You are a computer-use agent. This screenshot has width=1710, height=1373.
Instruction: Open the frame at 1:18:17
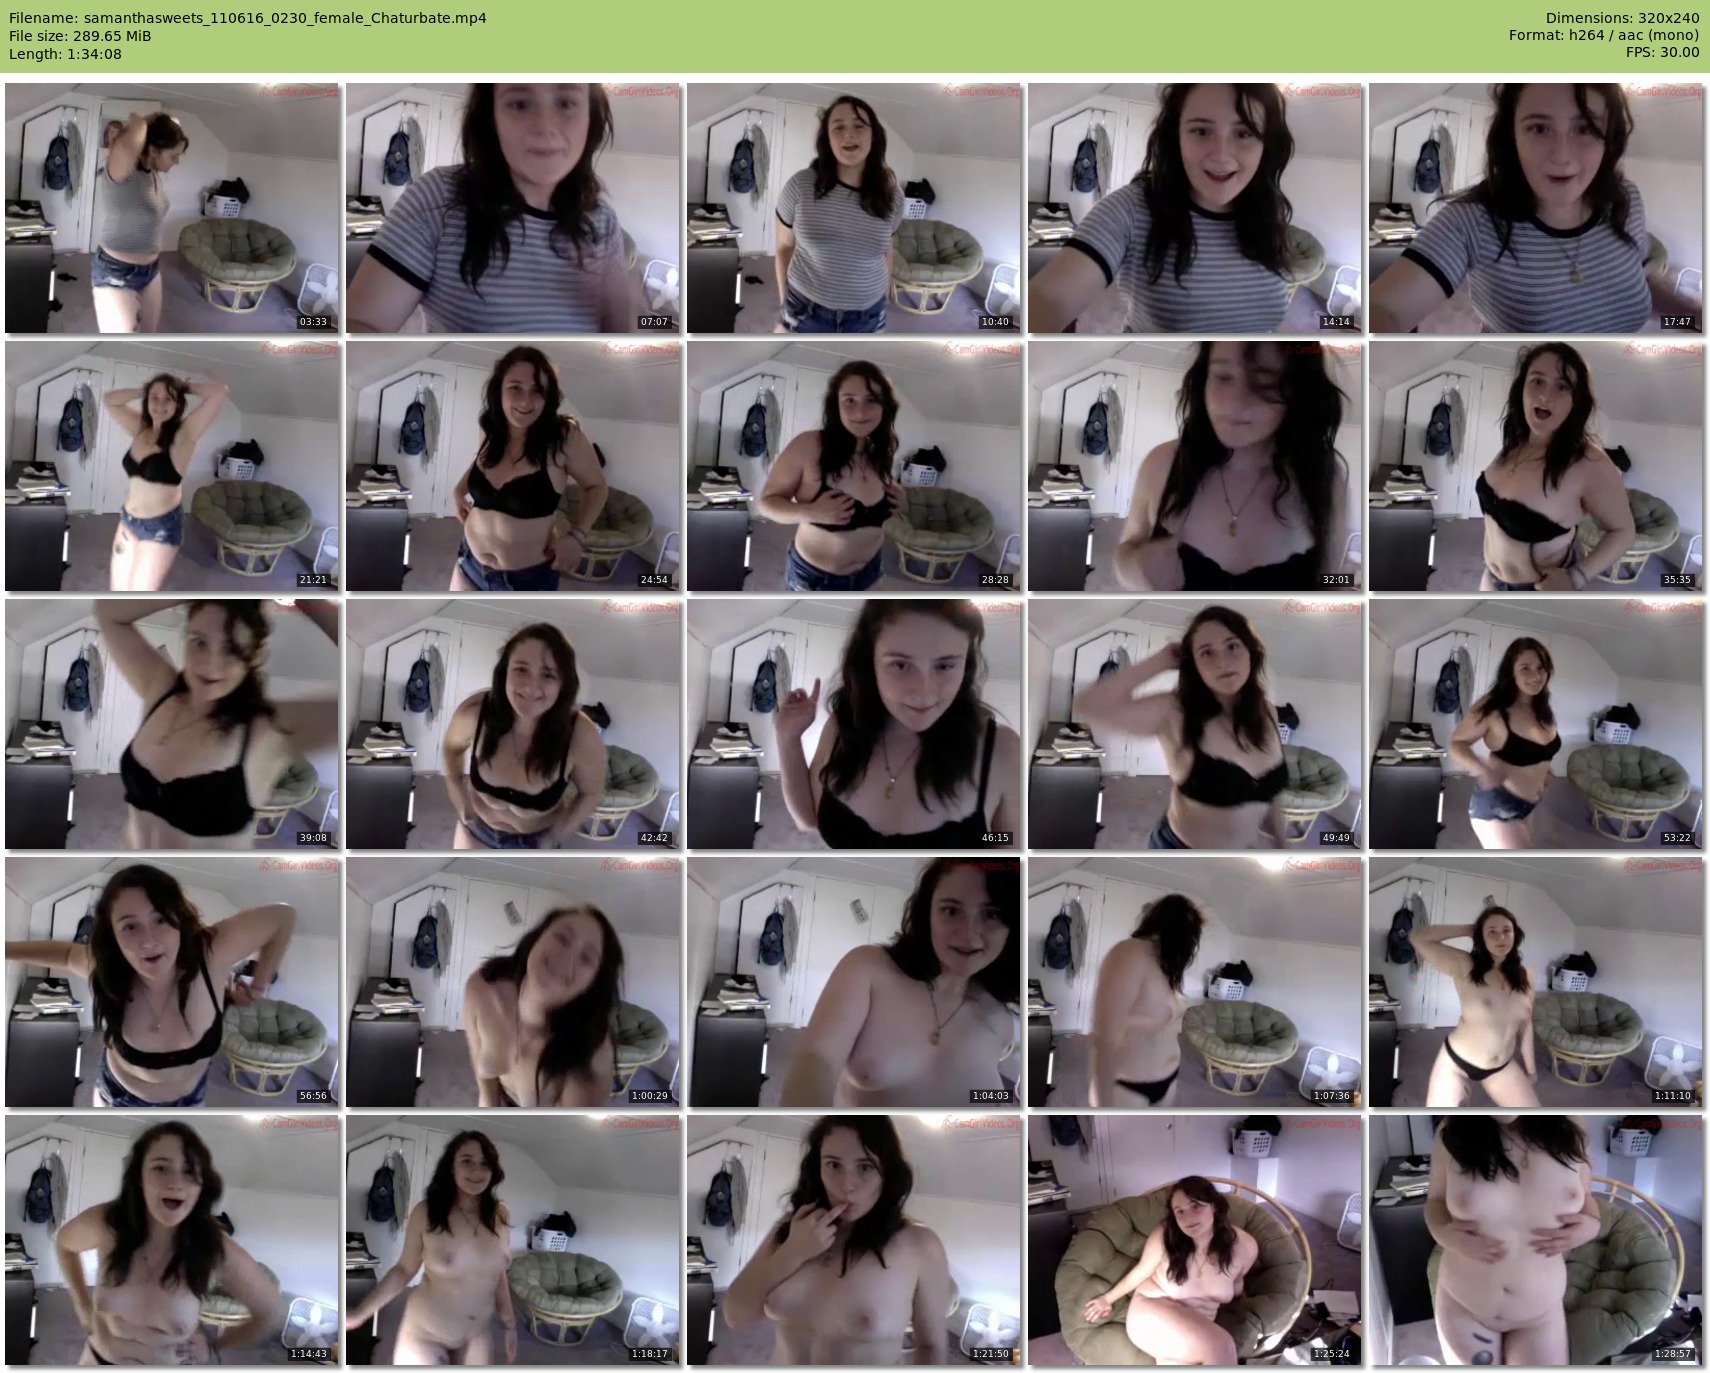[513, 1240]
